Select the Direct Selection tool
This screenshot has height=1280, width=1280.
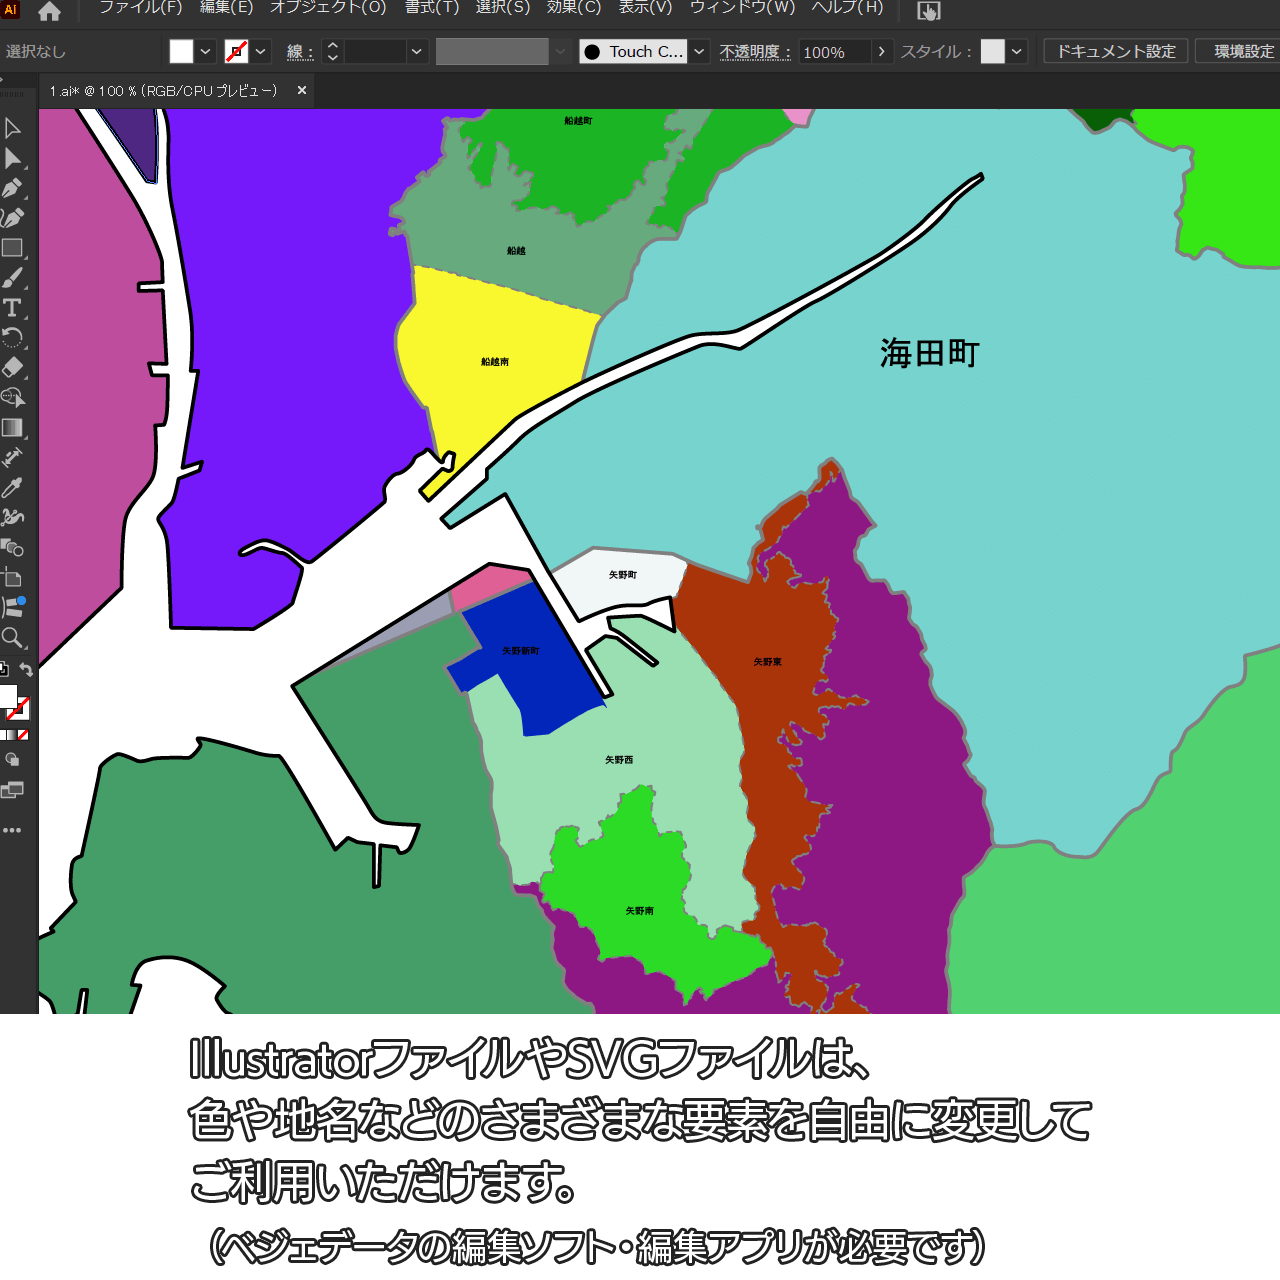[13, 158]
